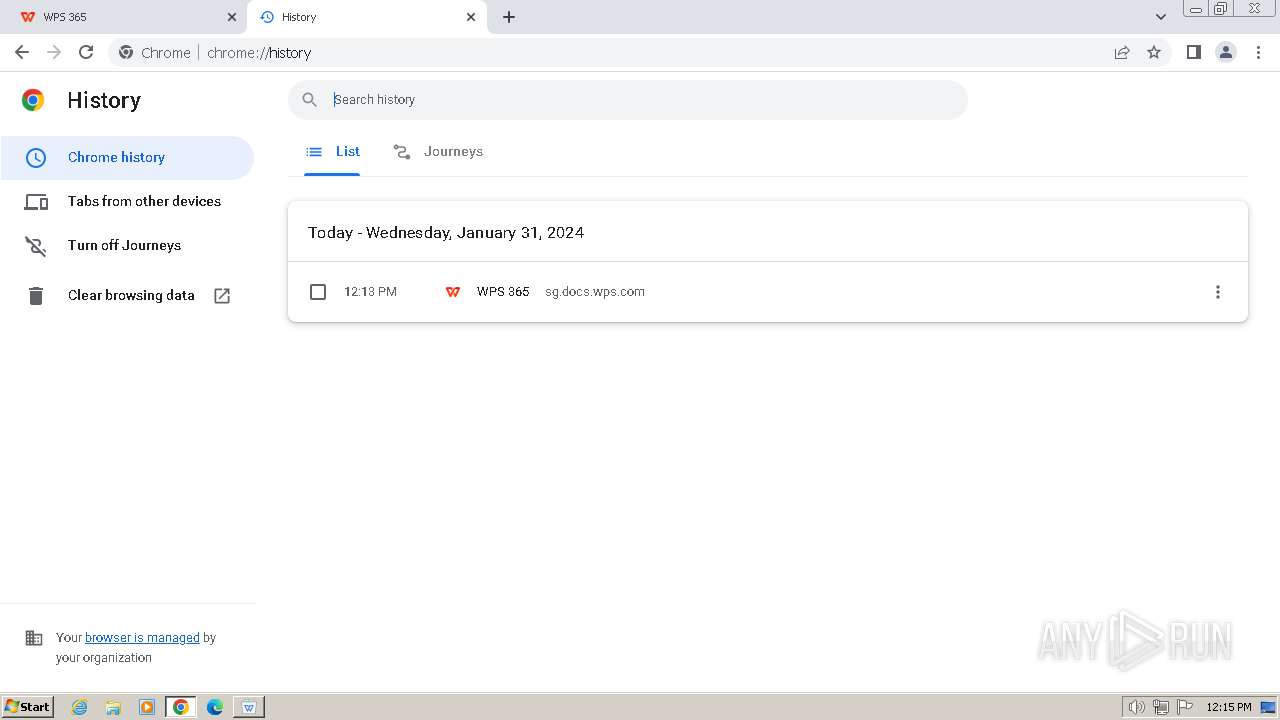
Task: Click the WPS favicon in the history entry
Action: (x=453, y=292)
